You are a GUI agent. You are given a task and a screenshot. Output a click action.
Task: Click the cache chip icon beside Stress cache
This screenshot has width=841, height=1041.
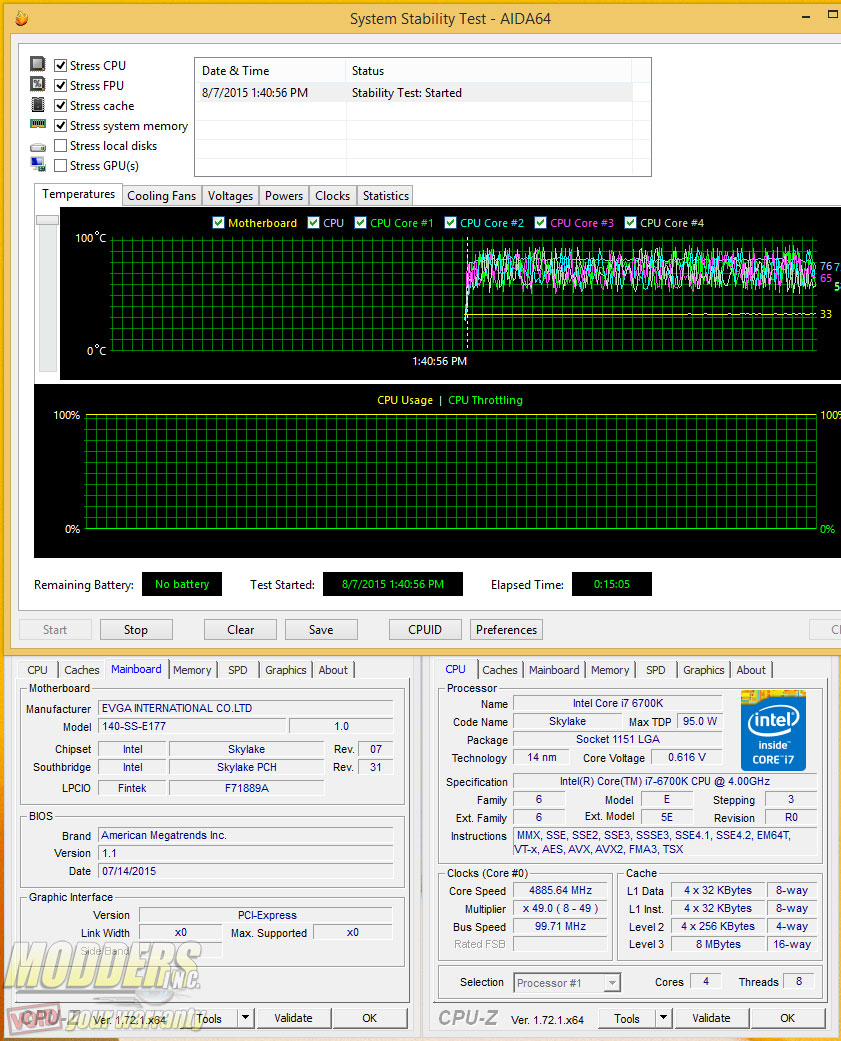[x=38, y=105]
